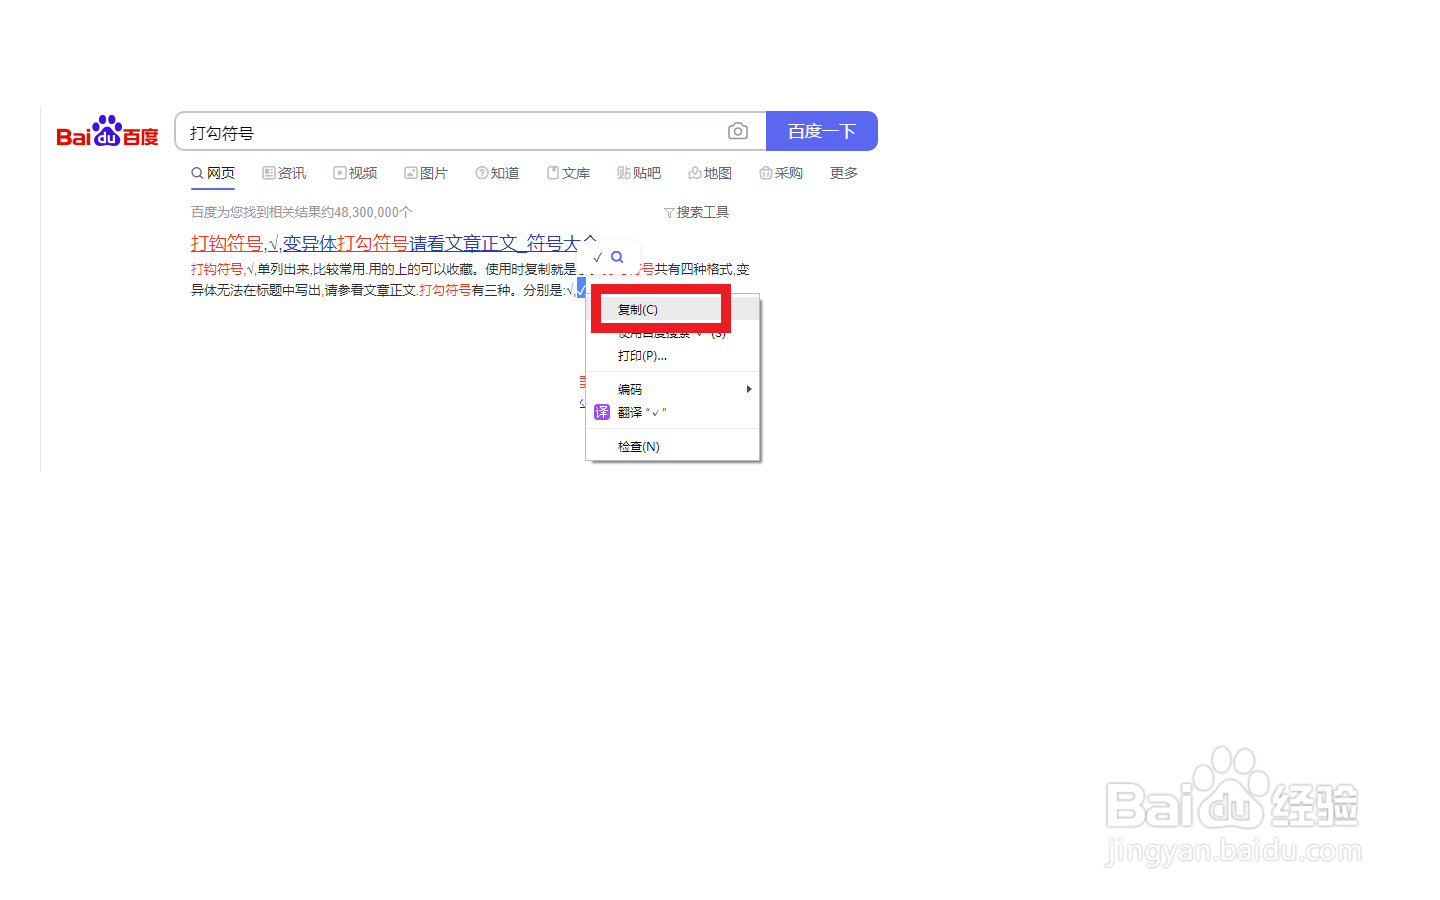Click the 百度一下 search button

pyautogui.click(x=821, y=131)
